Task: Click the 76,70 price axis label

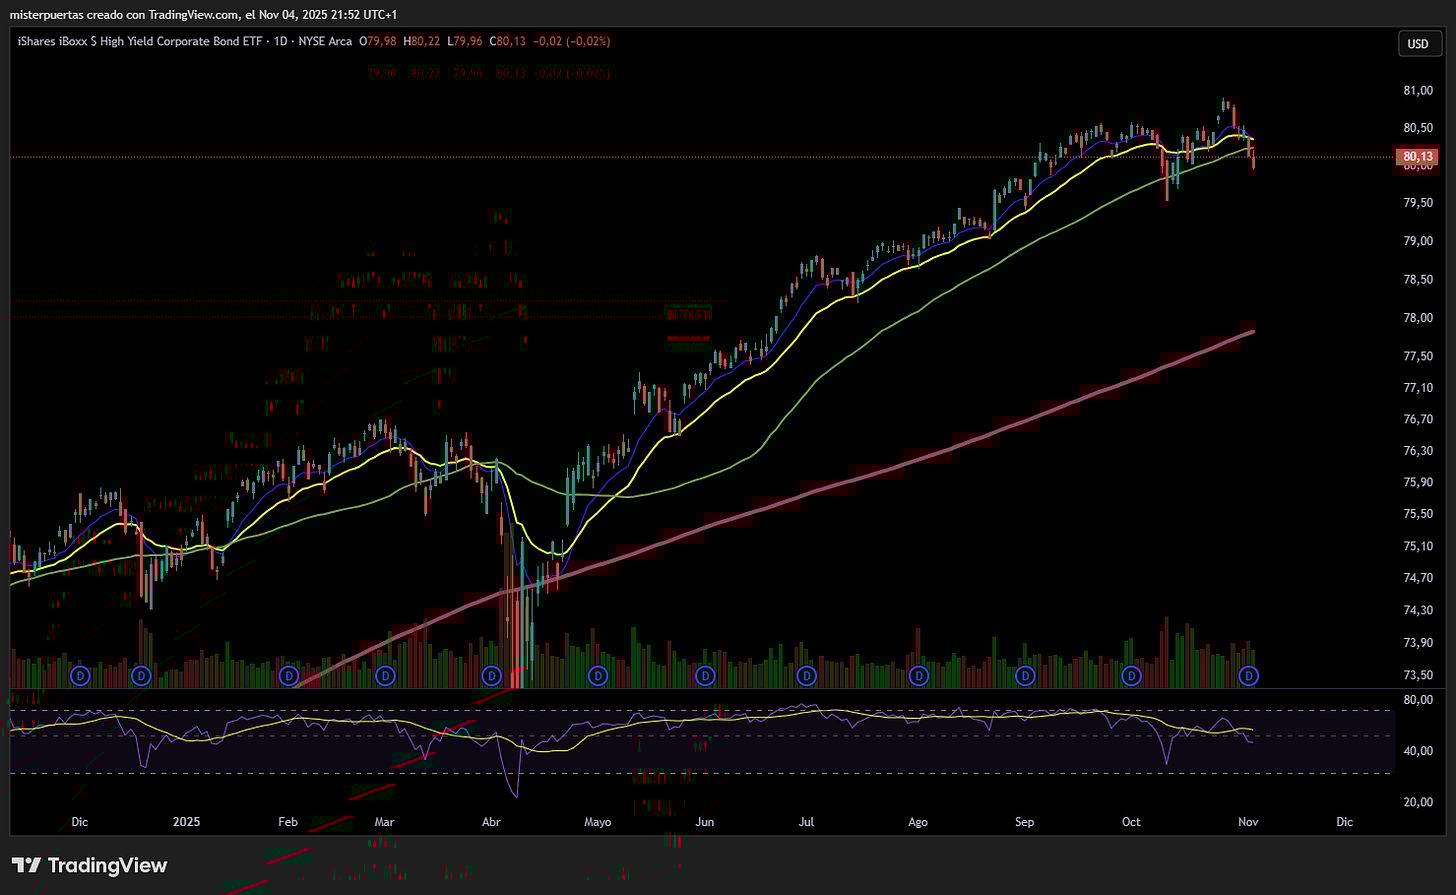Action: (1417, 419)
